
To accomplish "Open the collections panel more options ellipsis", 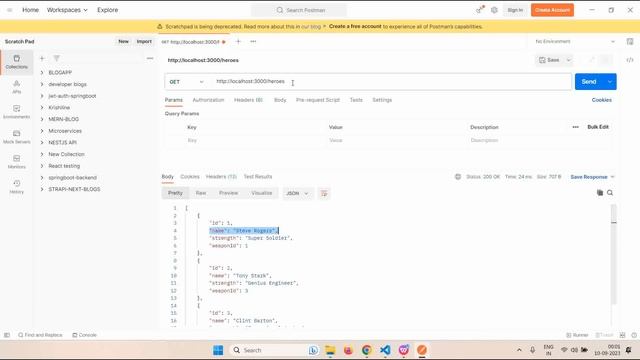I will pyautogui.click(x=150, y=58).
